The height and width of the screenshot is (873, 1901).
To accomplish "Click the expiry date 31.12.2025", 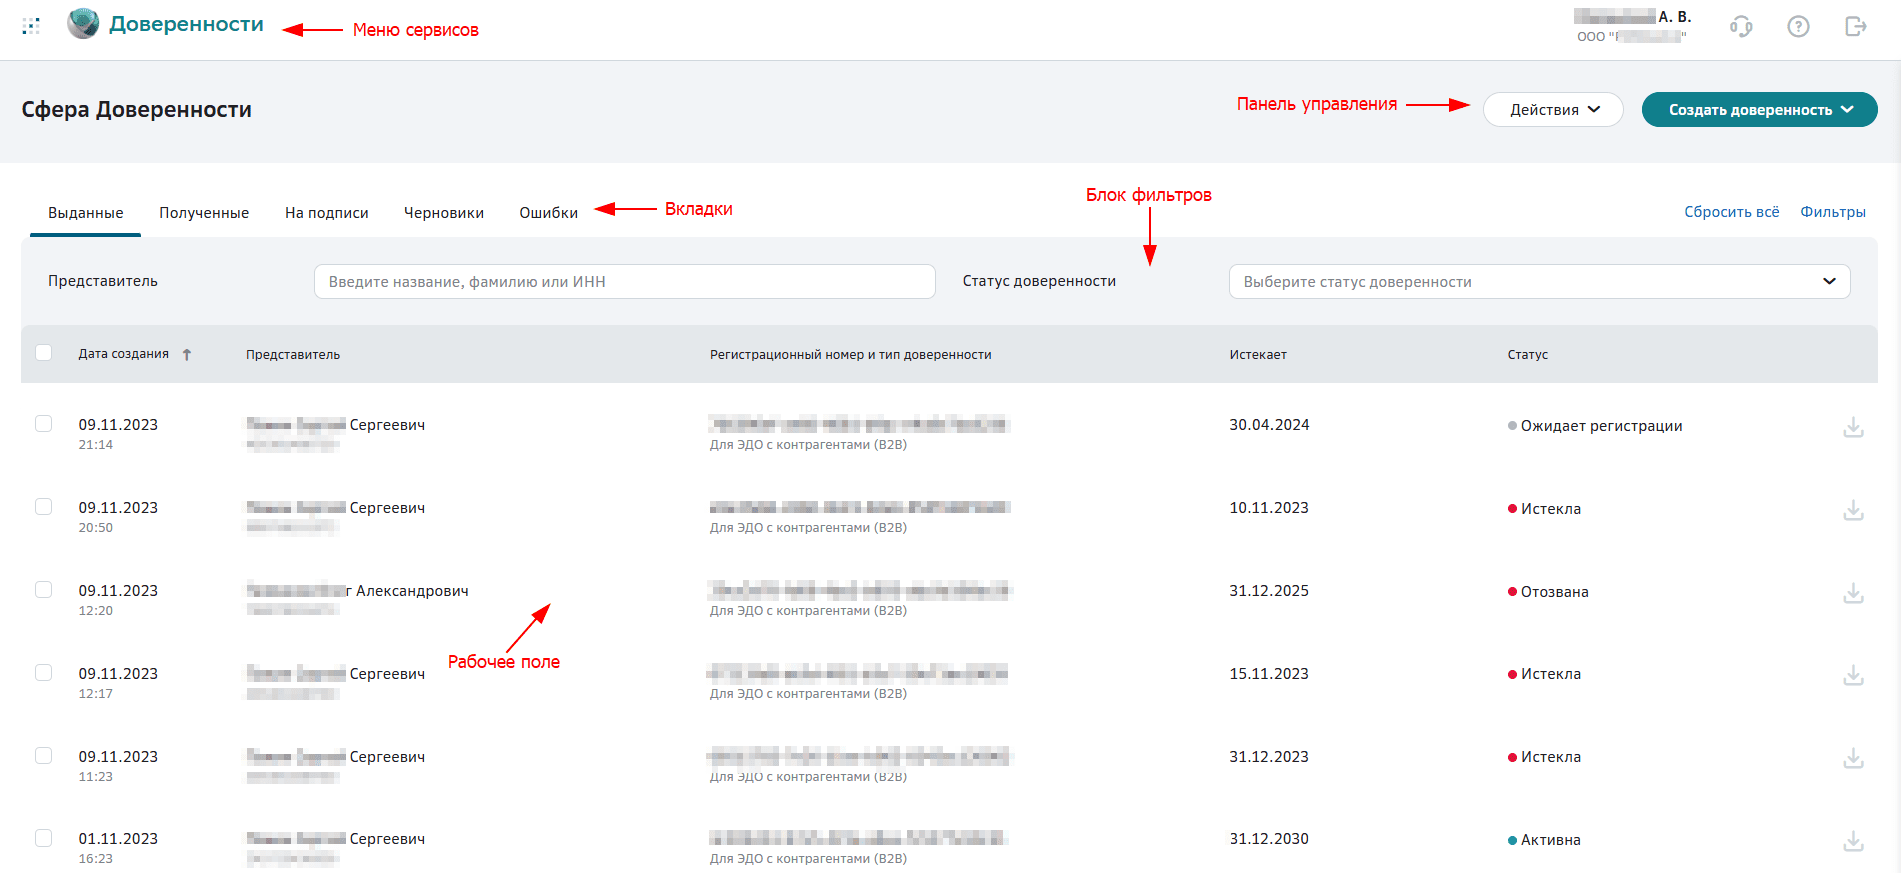I will tap(1269, 591).
